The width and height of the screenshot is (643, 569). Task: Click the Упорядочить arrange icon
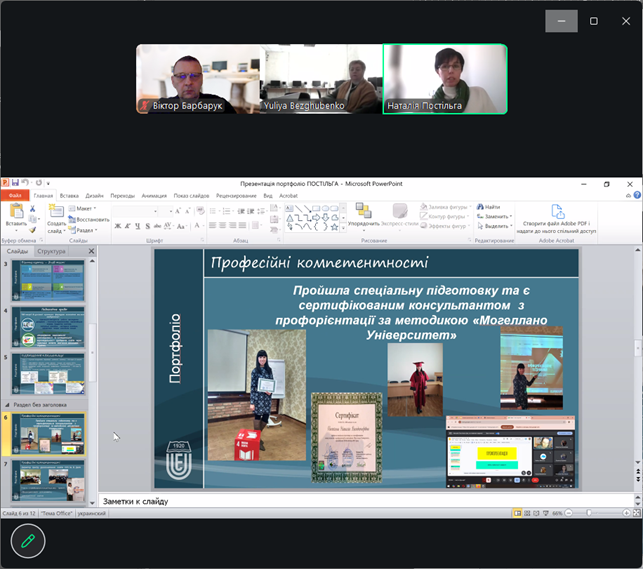363,210
